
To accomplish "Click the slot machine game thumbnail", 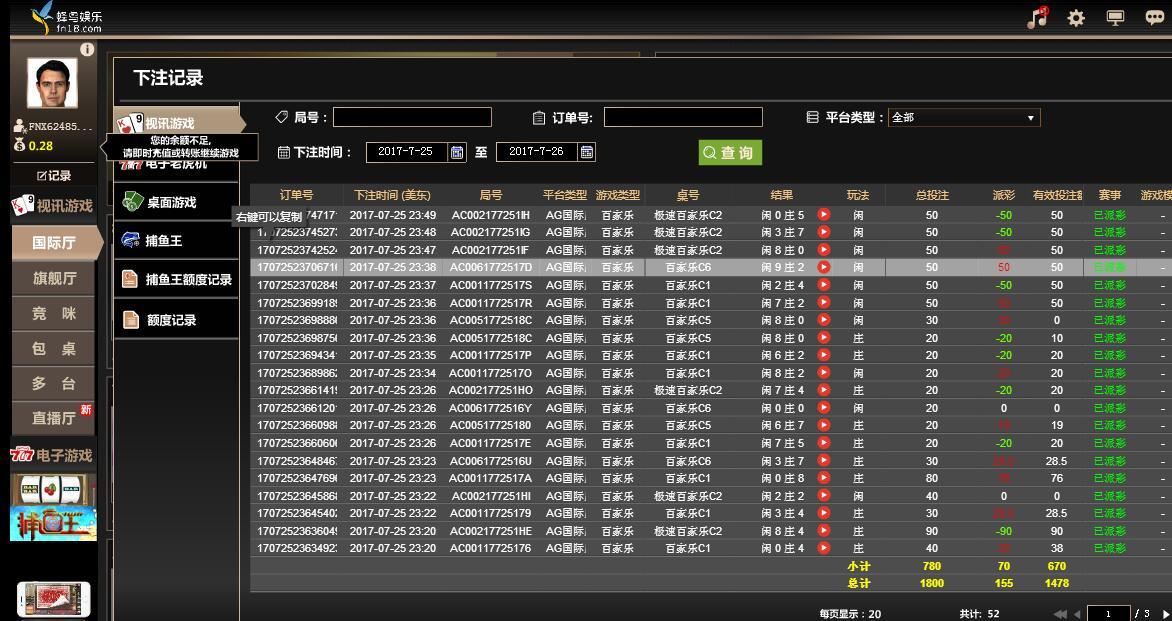I will click(x=53, y=489).
